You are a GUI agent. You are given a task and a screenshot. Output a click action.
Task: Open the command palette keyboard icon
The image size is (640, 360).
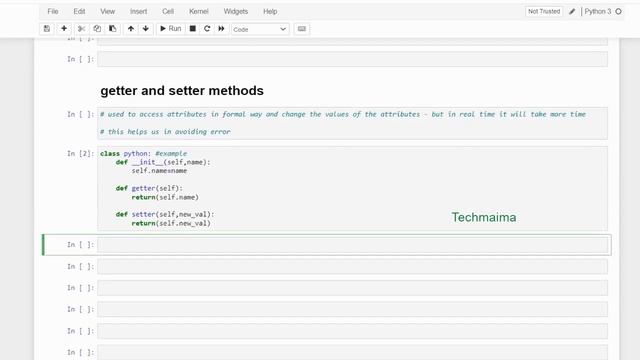click(302, 29)
